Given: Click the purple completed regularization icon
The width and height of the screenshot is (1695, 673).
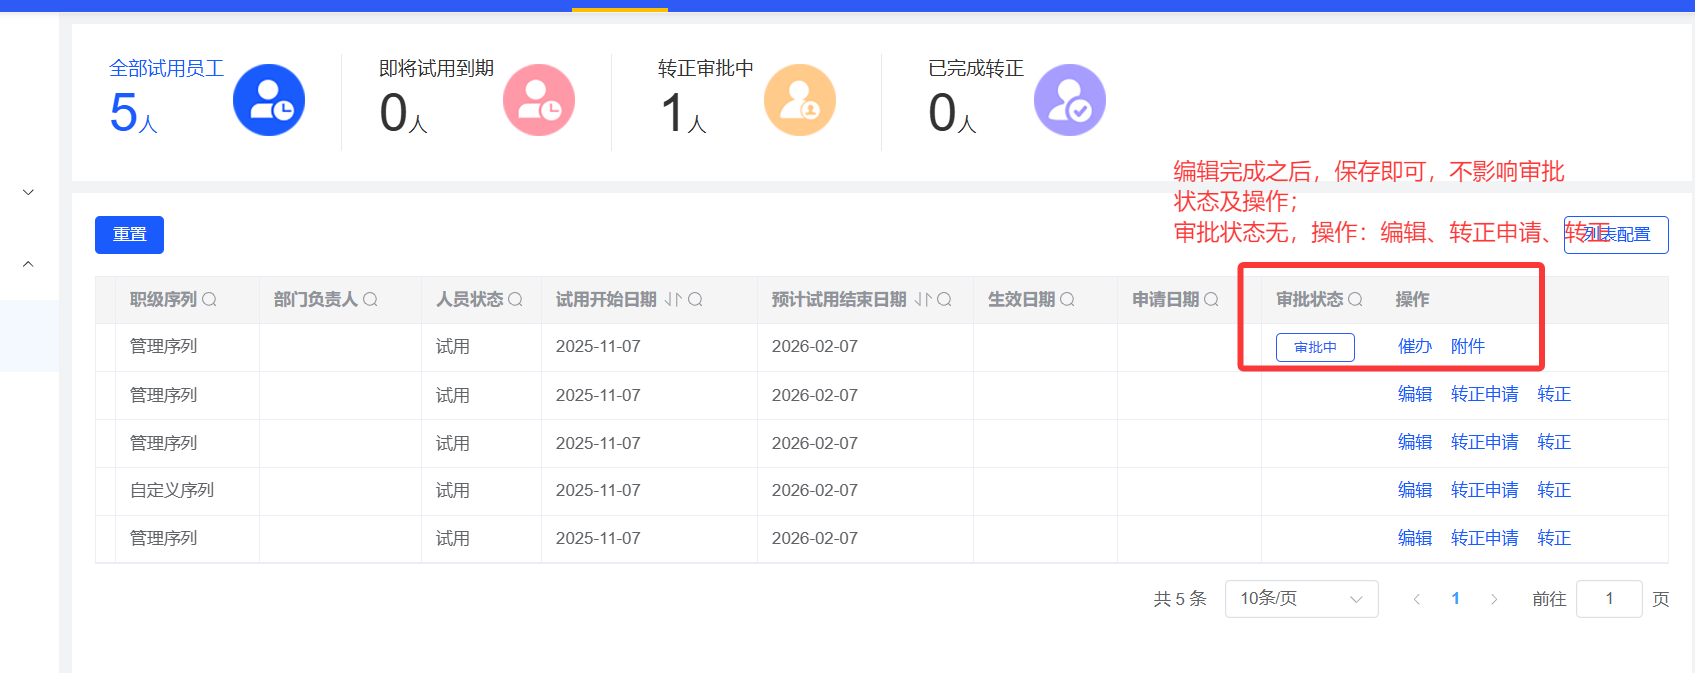Looking at the screenshot, I should point(1070,100).
